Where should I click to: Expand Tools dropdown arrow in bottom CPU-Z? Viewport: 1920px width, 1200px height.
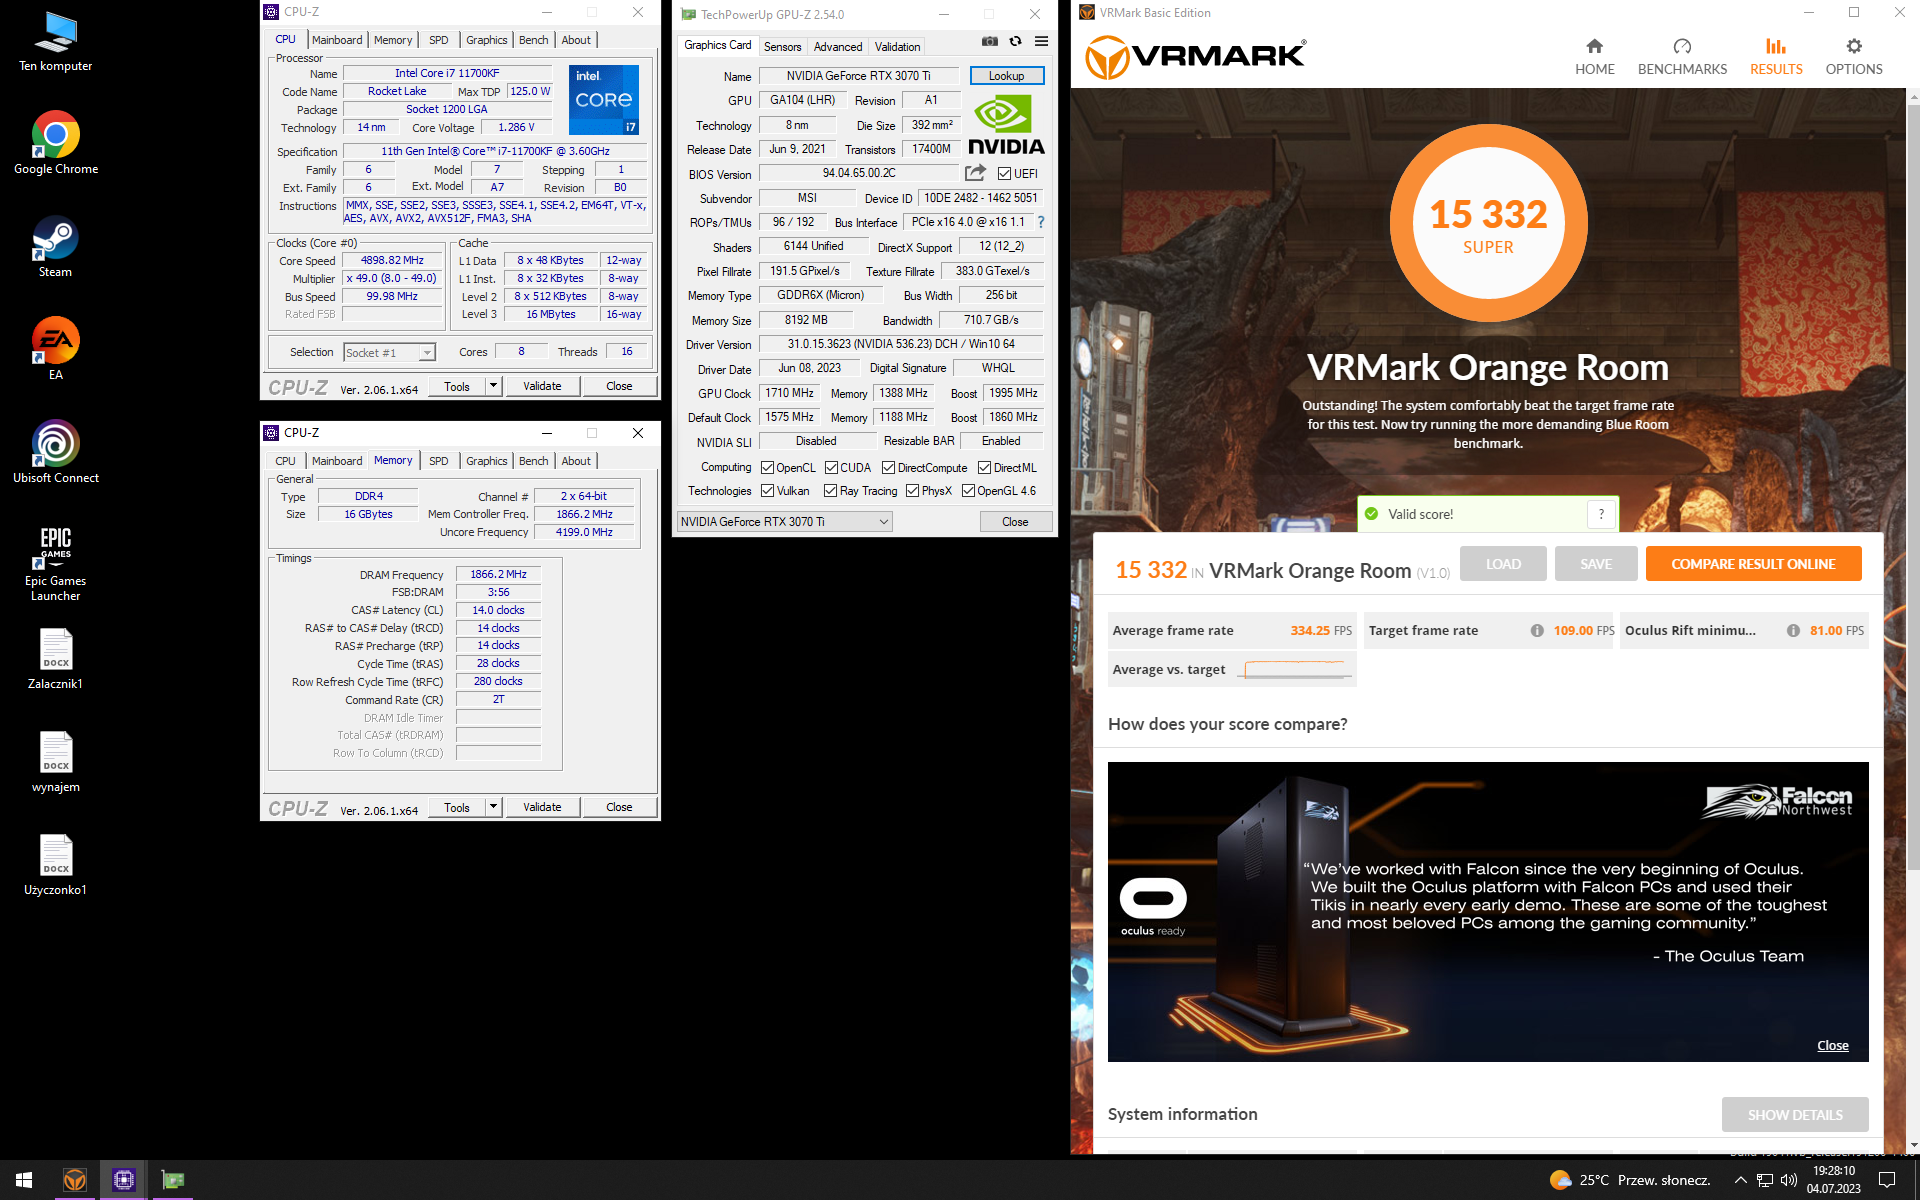[493, 807]
